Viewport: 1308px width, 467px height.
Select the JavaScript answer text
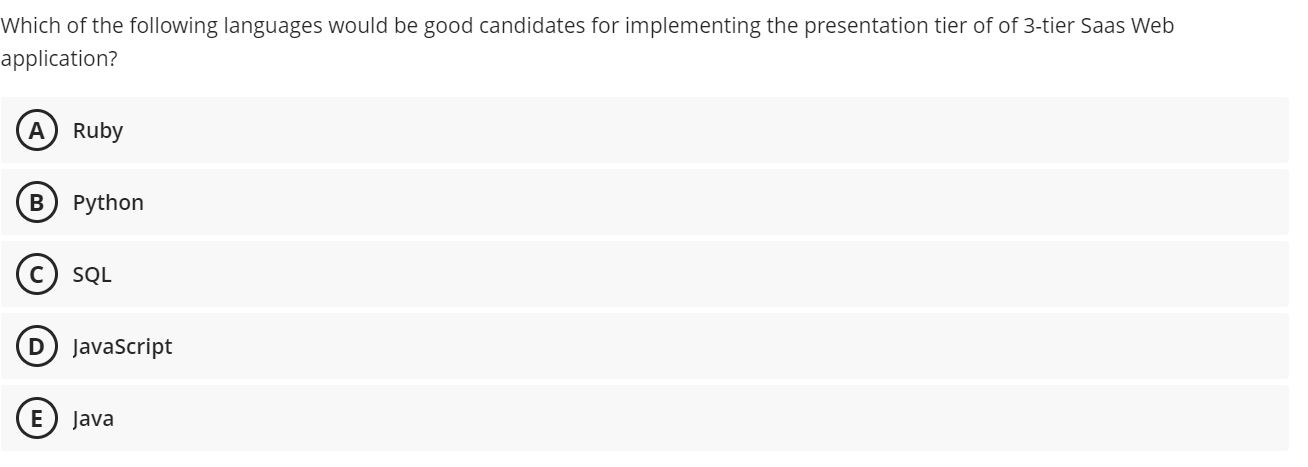[x=122, y=347]
